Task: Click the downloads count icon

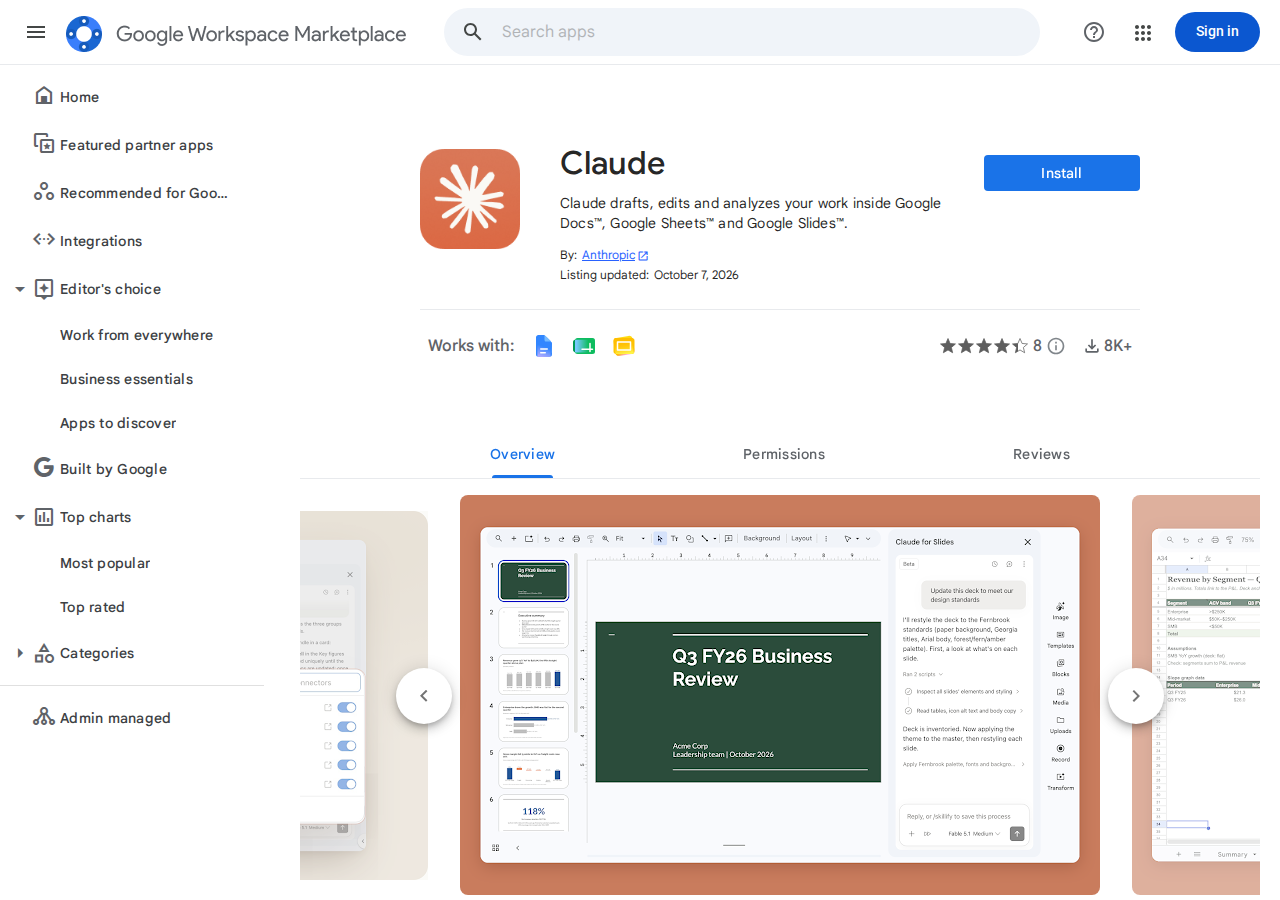Action: (x=1092, y=346)
